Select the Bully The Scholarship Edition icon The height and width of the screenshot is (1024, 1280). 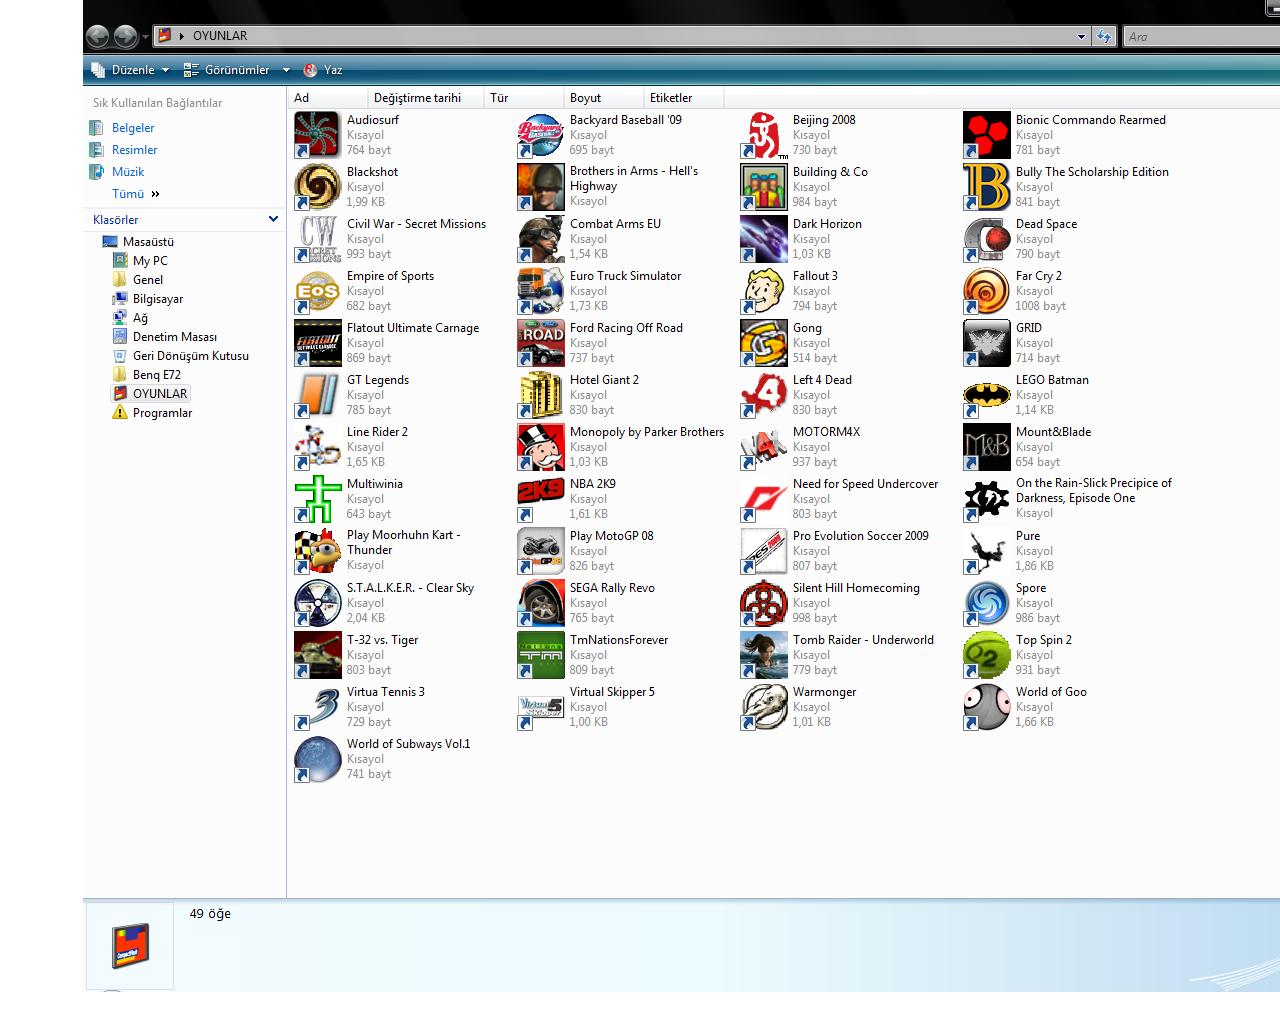coord(987,187)
